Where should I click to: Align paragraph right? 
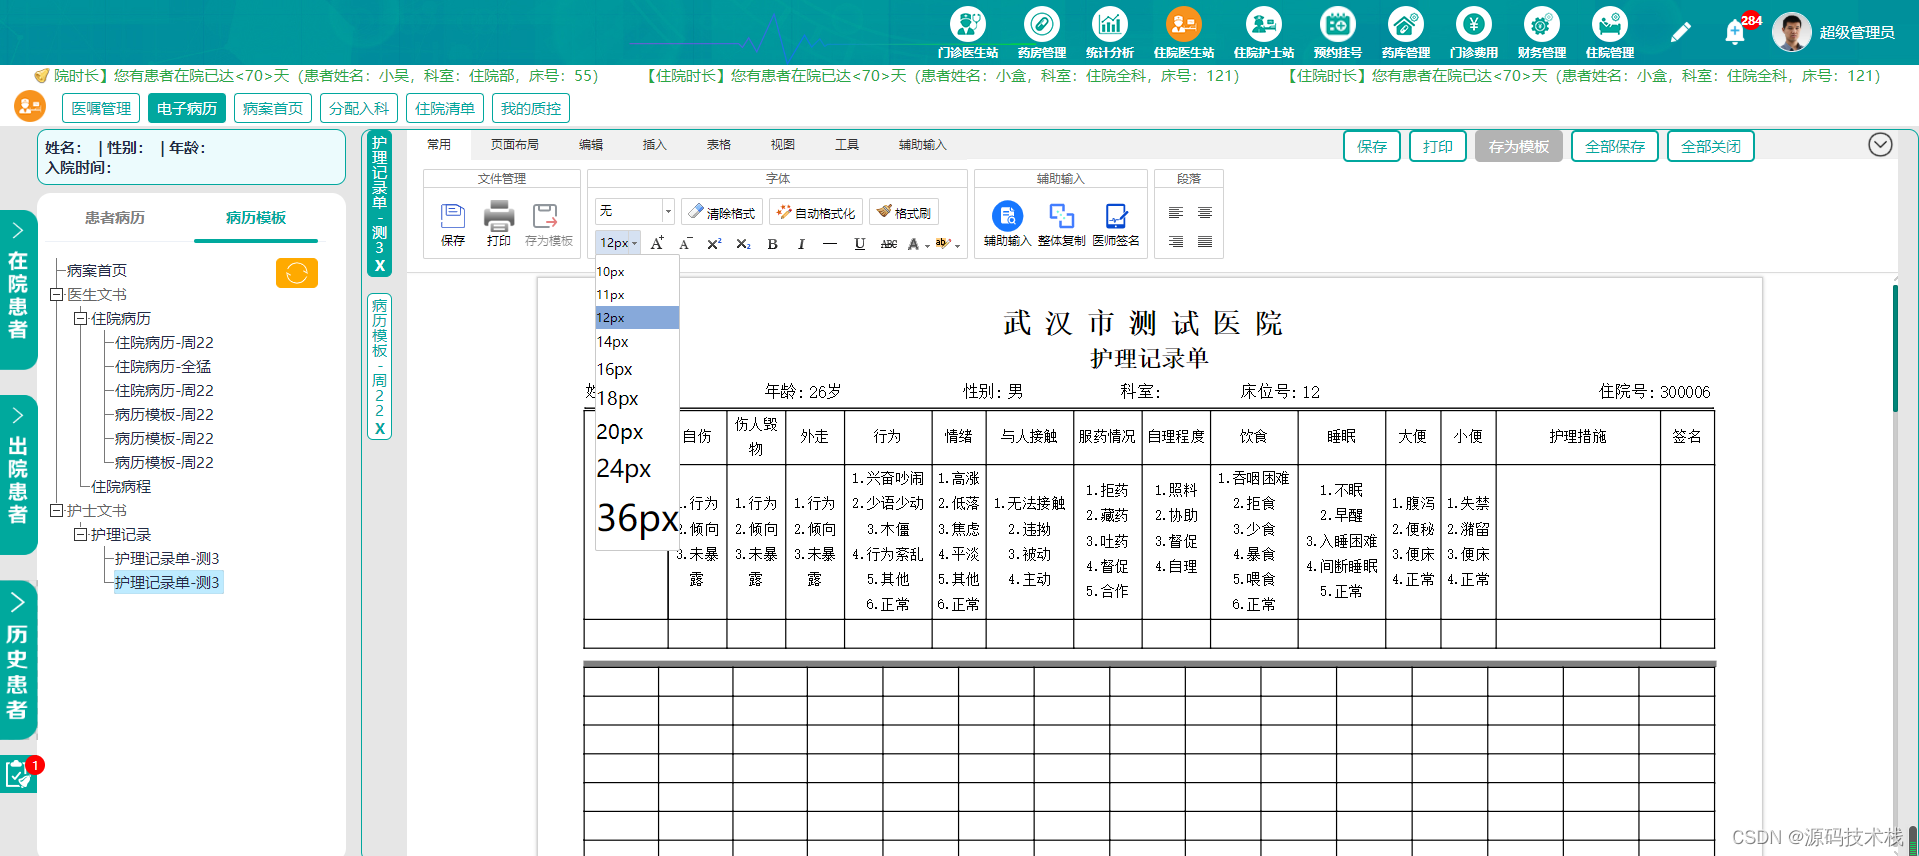click(1176, 242)
